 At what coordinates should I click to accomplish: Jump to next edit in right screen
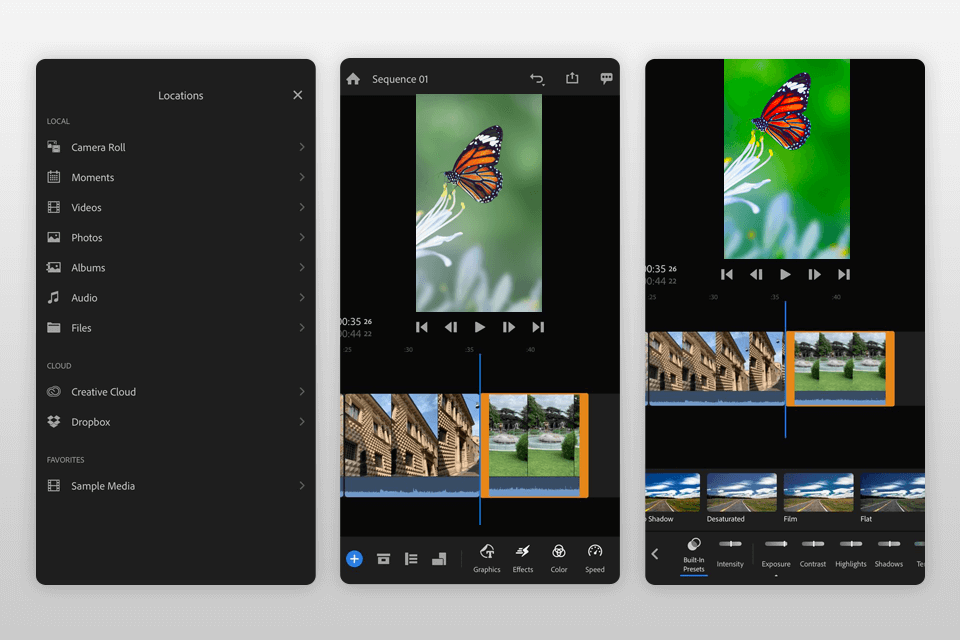(x=844, y=274)
